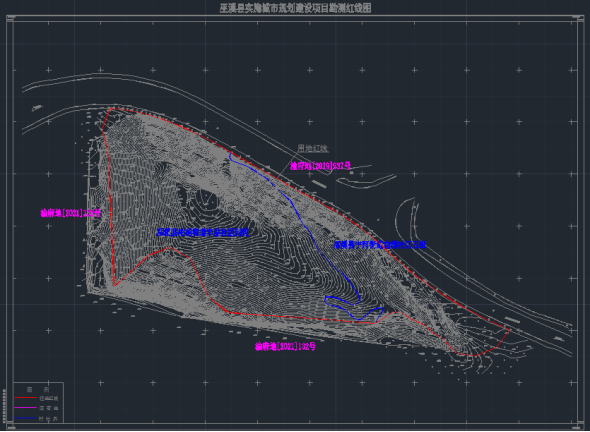Click the red boundary's far eastern corner

pyautogui.click(x=509, y=330)
